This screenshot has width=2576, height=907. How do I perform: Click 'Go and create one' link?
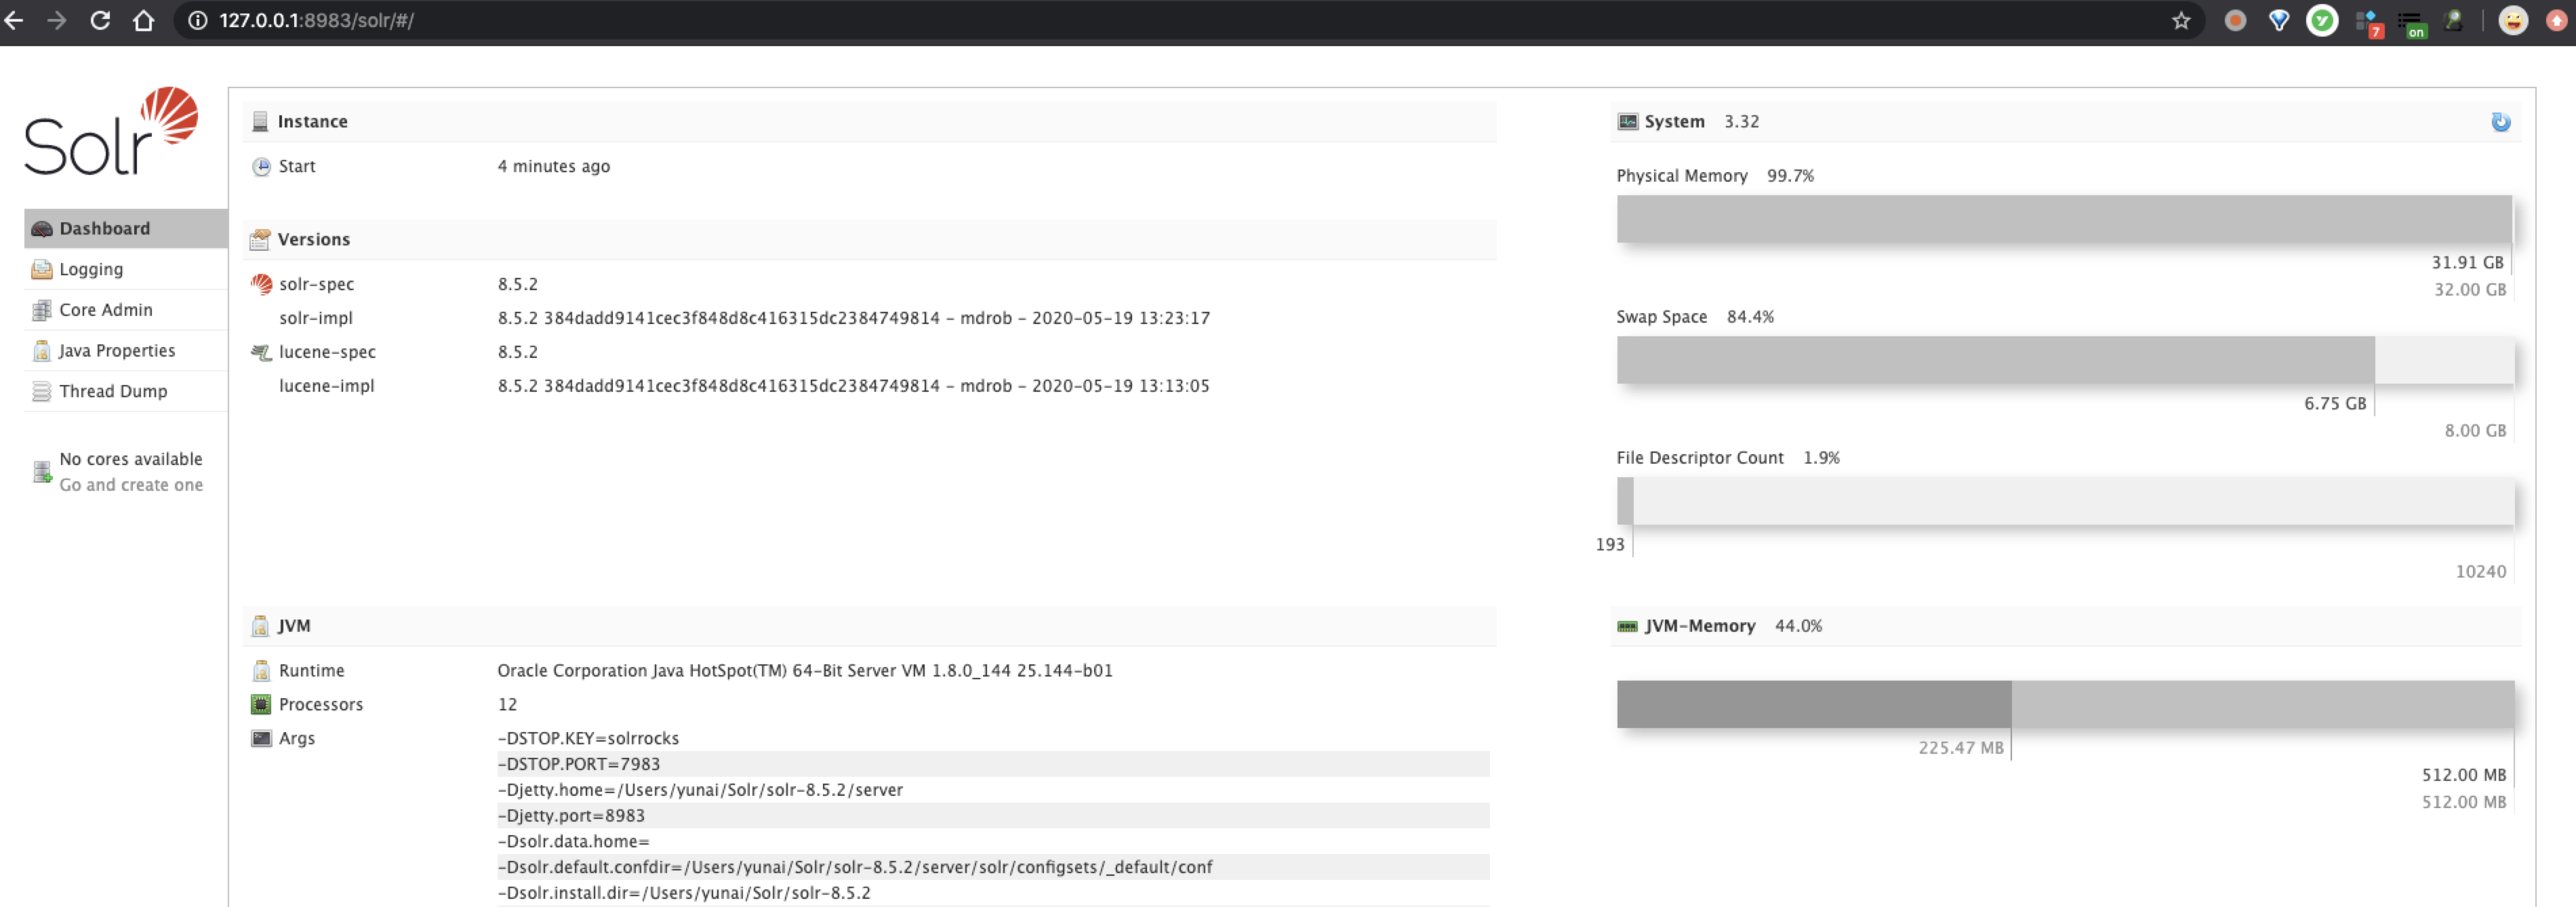pos(131,485)
